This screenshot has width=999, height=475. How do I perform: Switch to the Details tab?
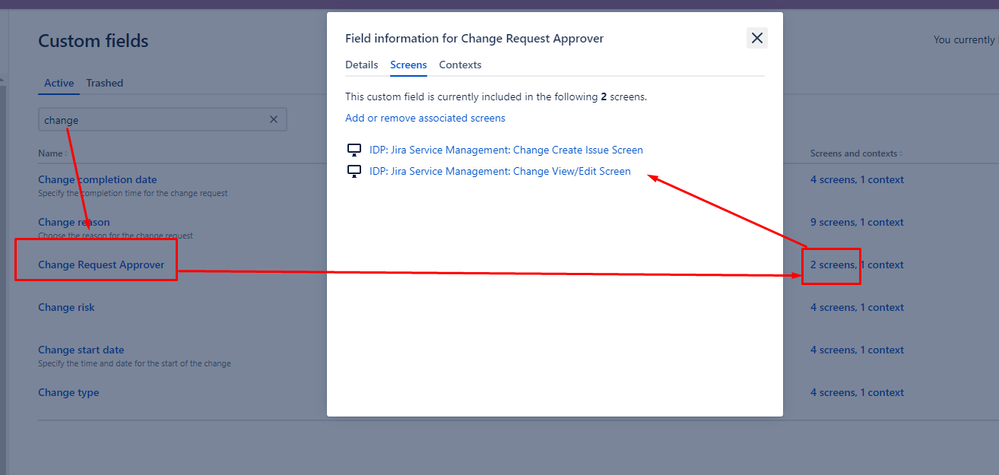(361, 65)
